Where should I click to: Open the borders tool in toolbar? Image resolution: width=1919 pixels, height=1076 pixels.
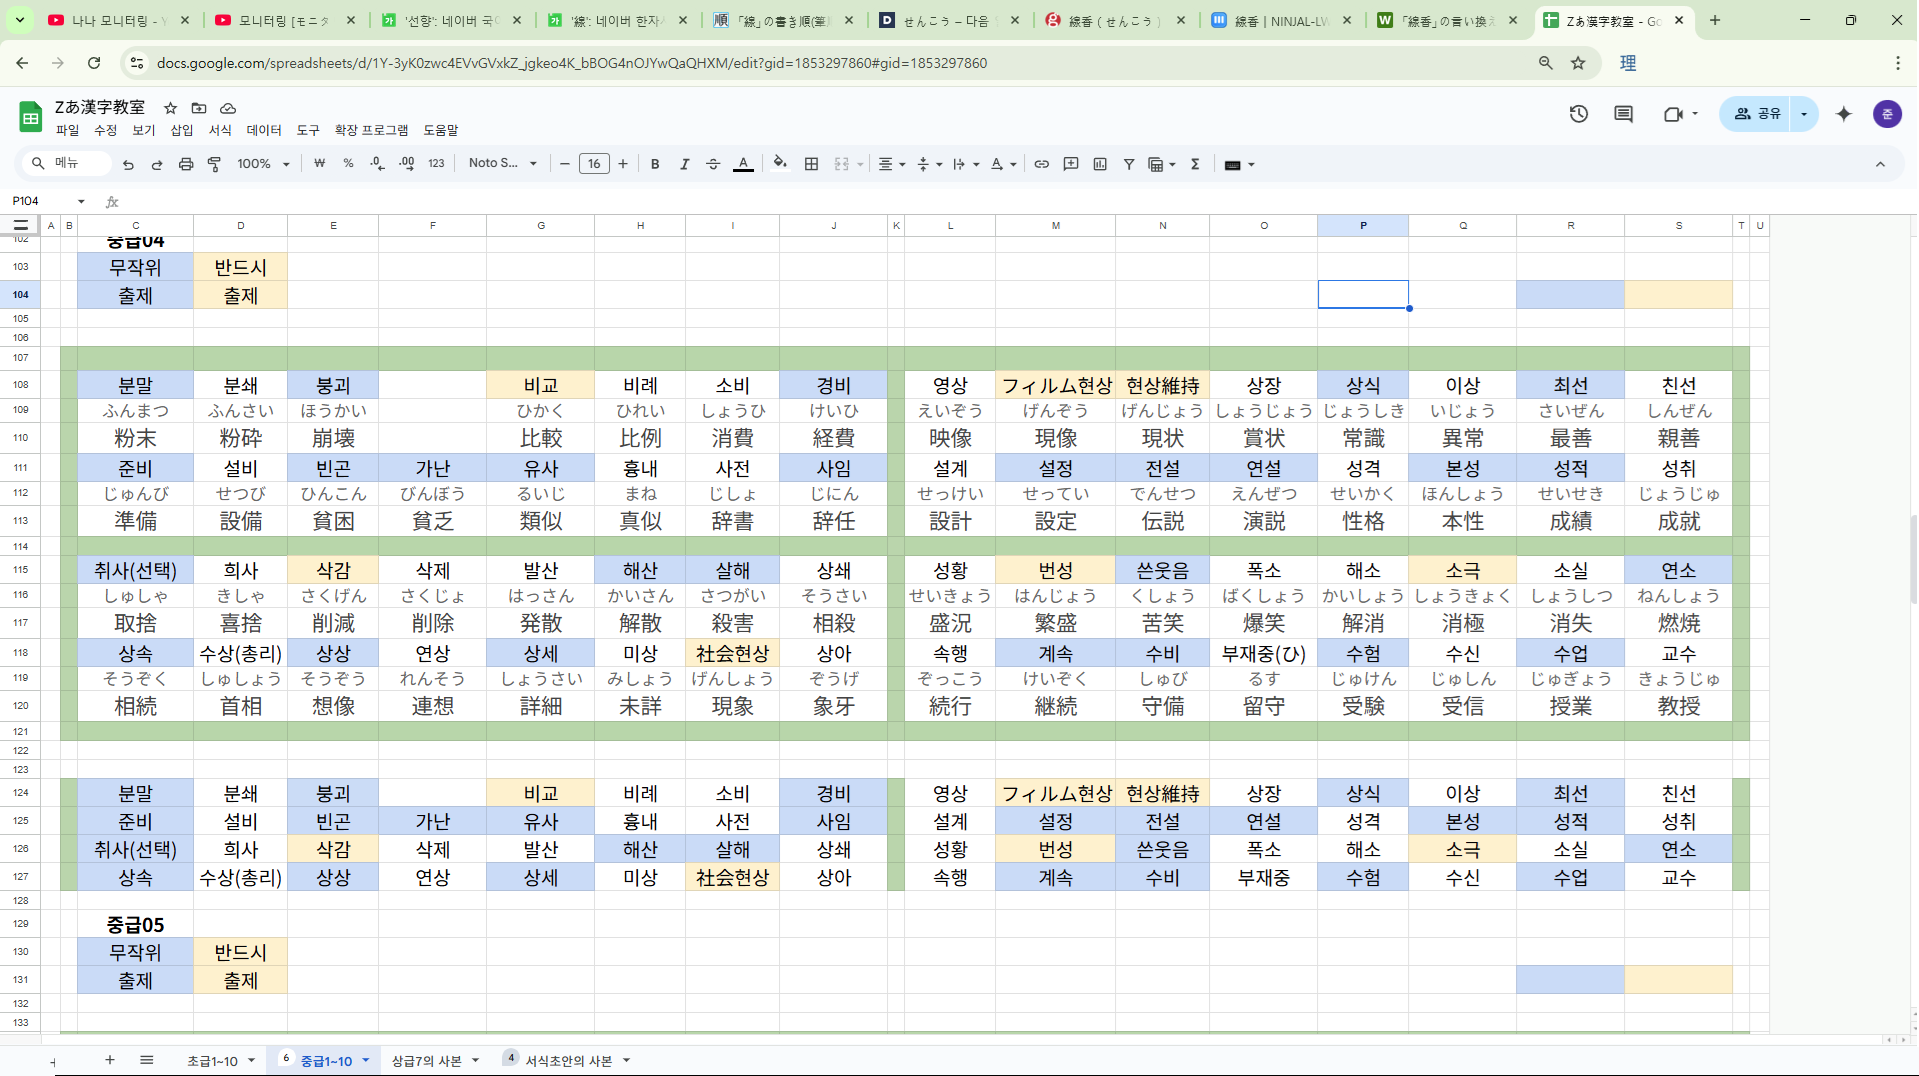click(x=811, y=164)
